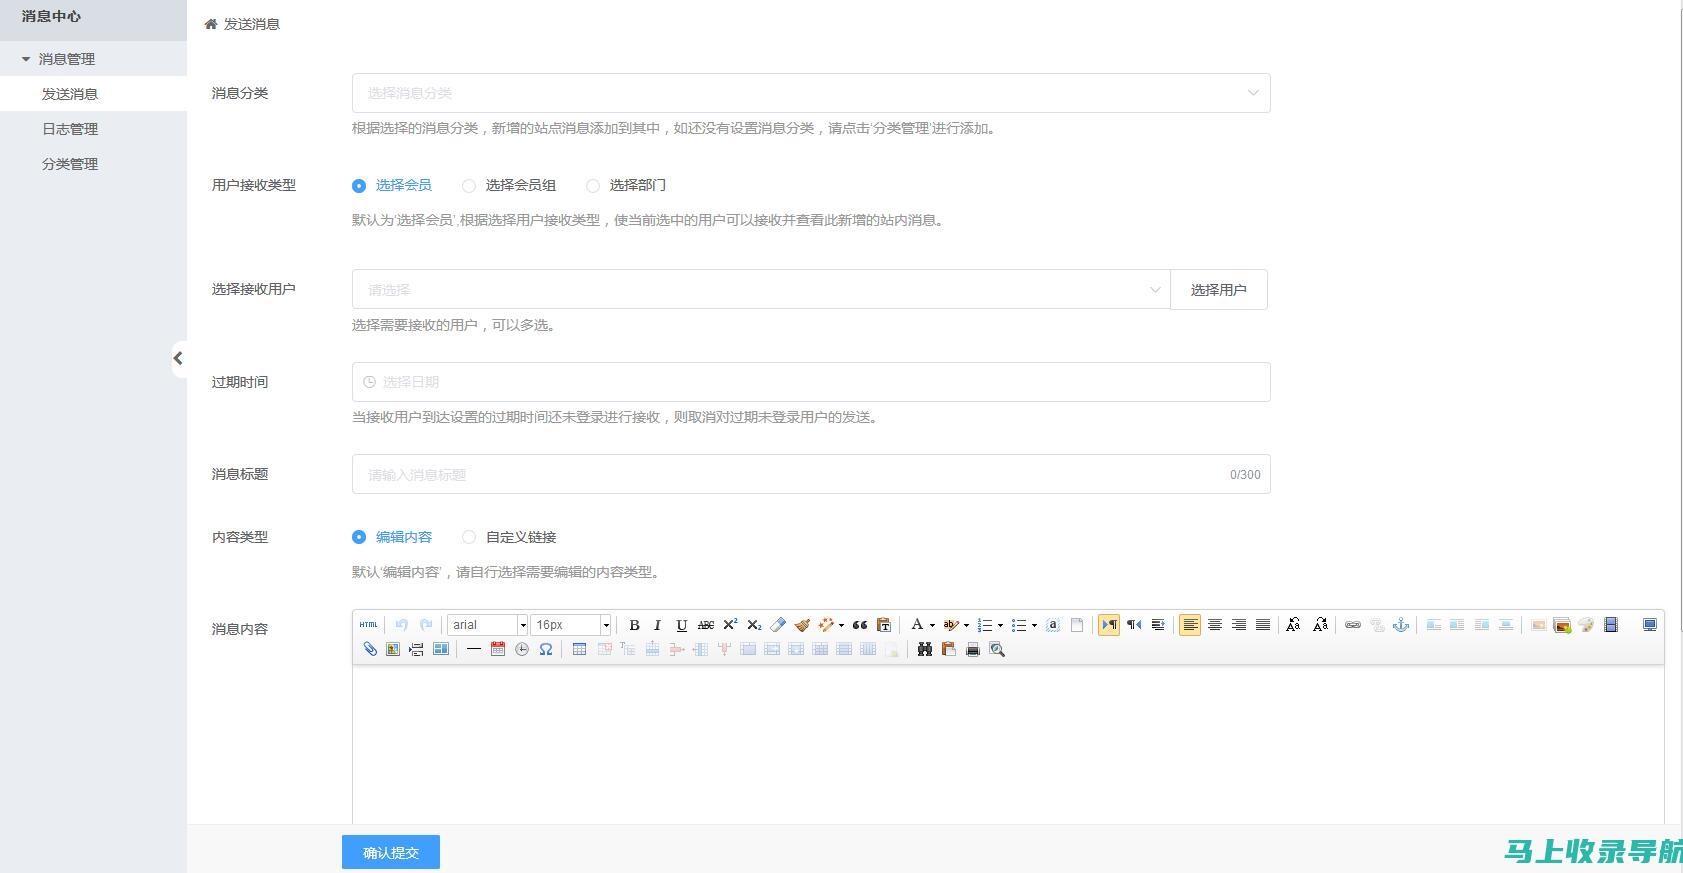This screenshot has width=1683, height=873.
Task: Click the font color A swatch
Action: pyautogui.click(x=917, y=625)
